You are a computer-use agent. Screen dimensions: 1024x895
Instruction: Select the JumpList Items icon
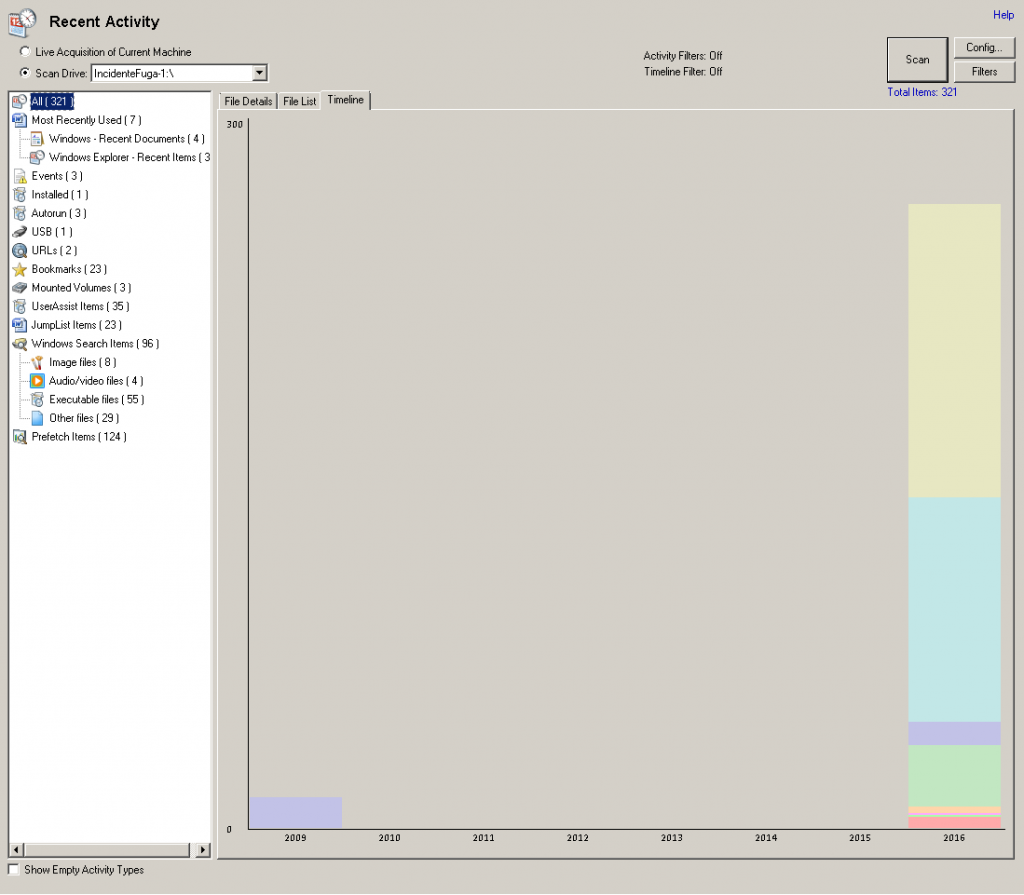[x=19, y=325]
